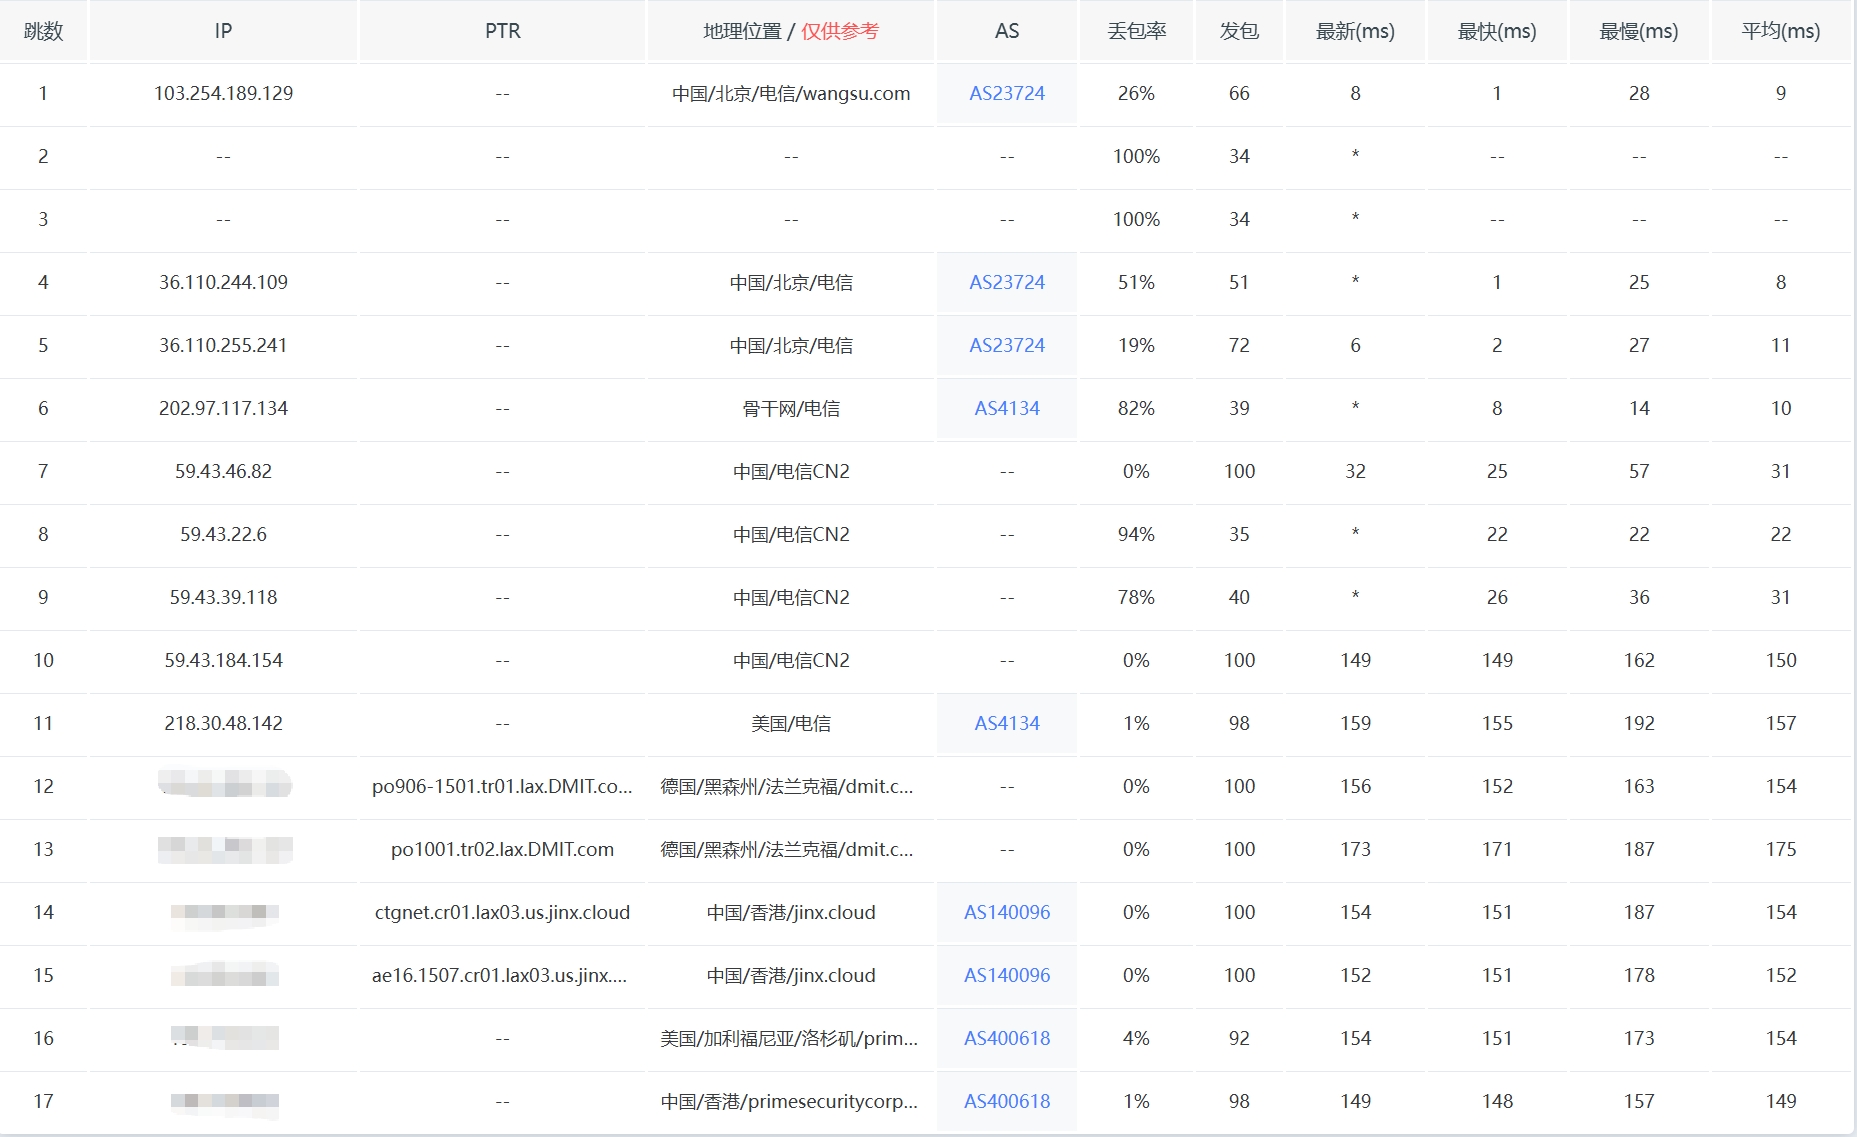Viewport: 1857px width, 1137px height.
Task: Click average value 175 in hop 13 row
Action: (1781, 849)
